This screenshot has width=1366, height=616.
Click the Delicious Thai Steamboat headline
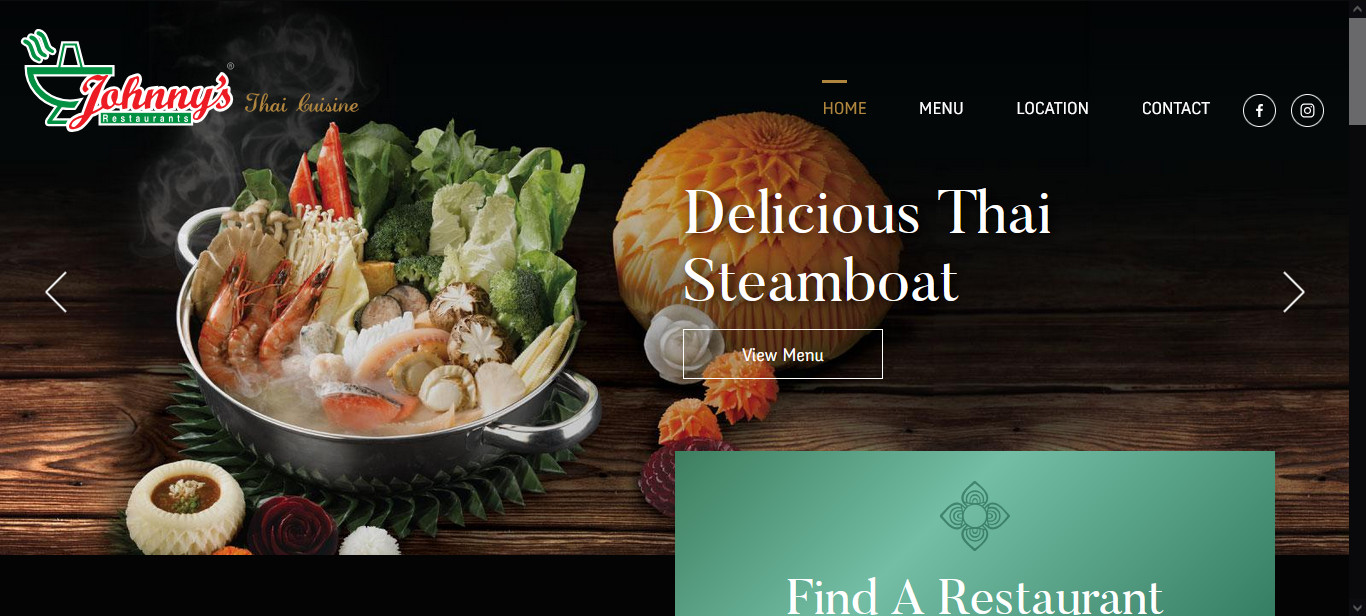pos(867,246)
